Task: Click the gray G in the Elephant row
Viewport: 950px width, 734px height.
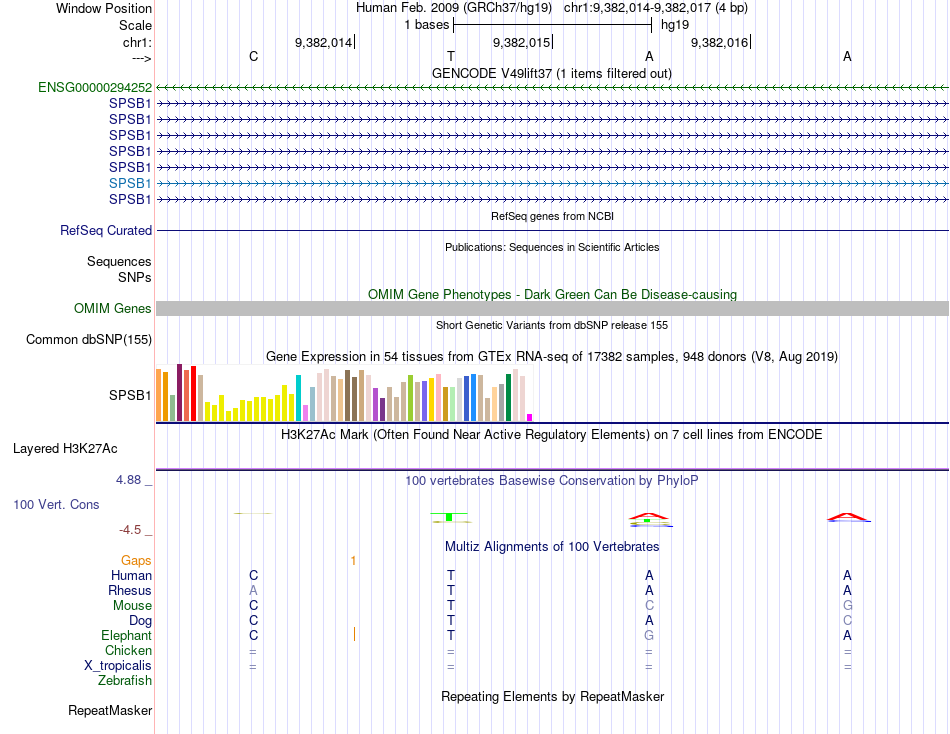Action: [649, 635]
